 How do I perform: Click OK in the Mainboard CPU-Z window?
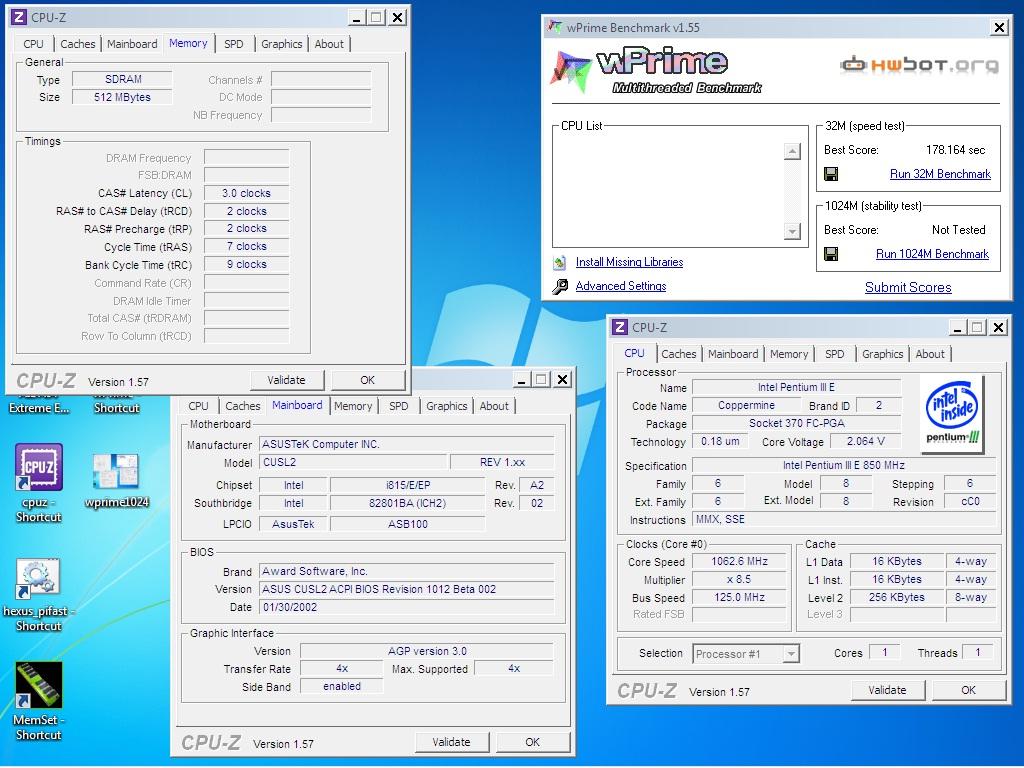(533, 743)
